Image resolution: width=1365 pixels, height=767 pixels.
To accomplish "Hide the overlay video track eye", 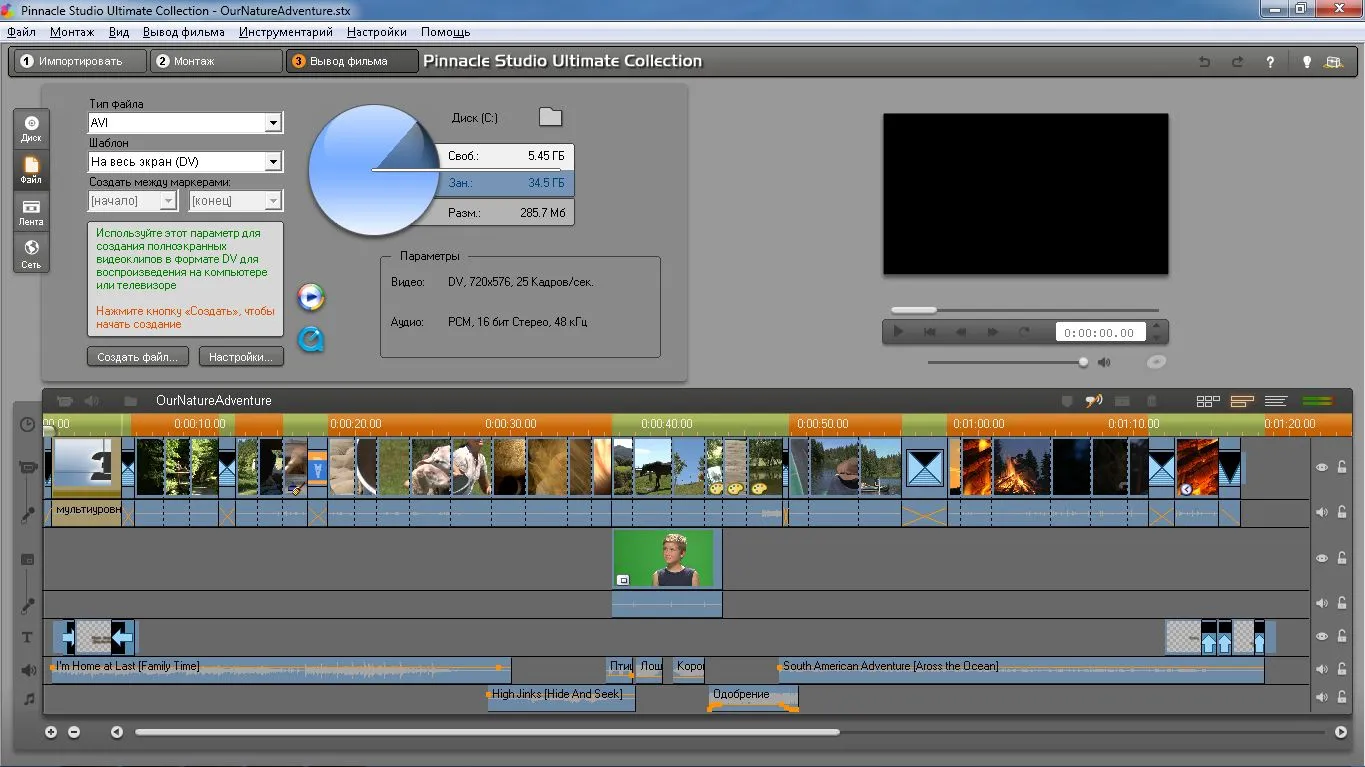I will tap(1322, 558).
